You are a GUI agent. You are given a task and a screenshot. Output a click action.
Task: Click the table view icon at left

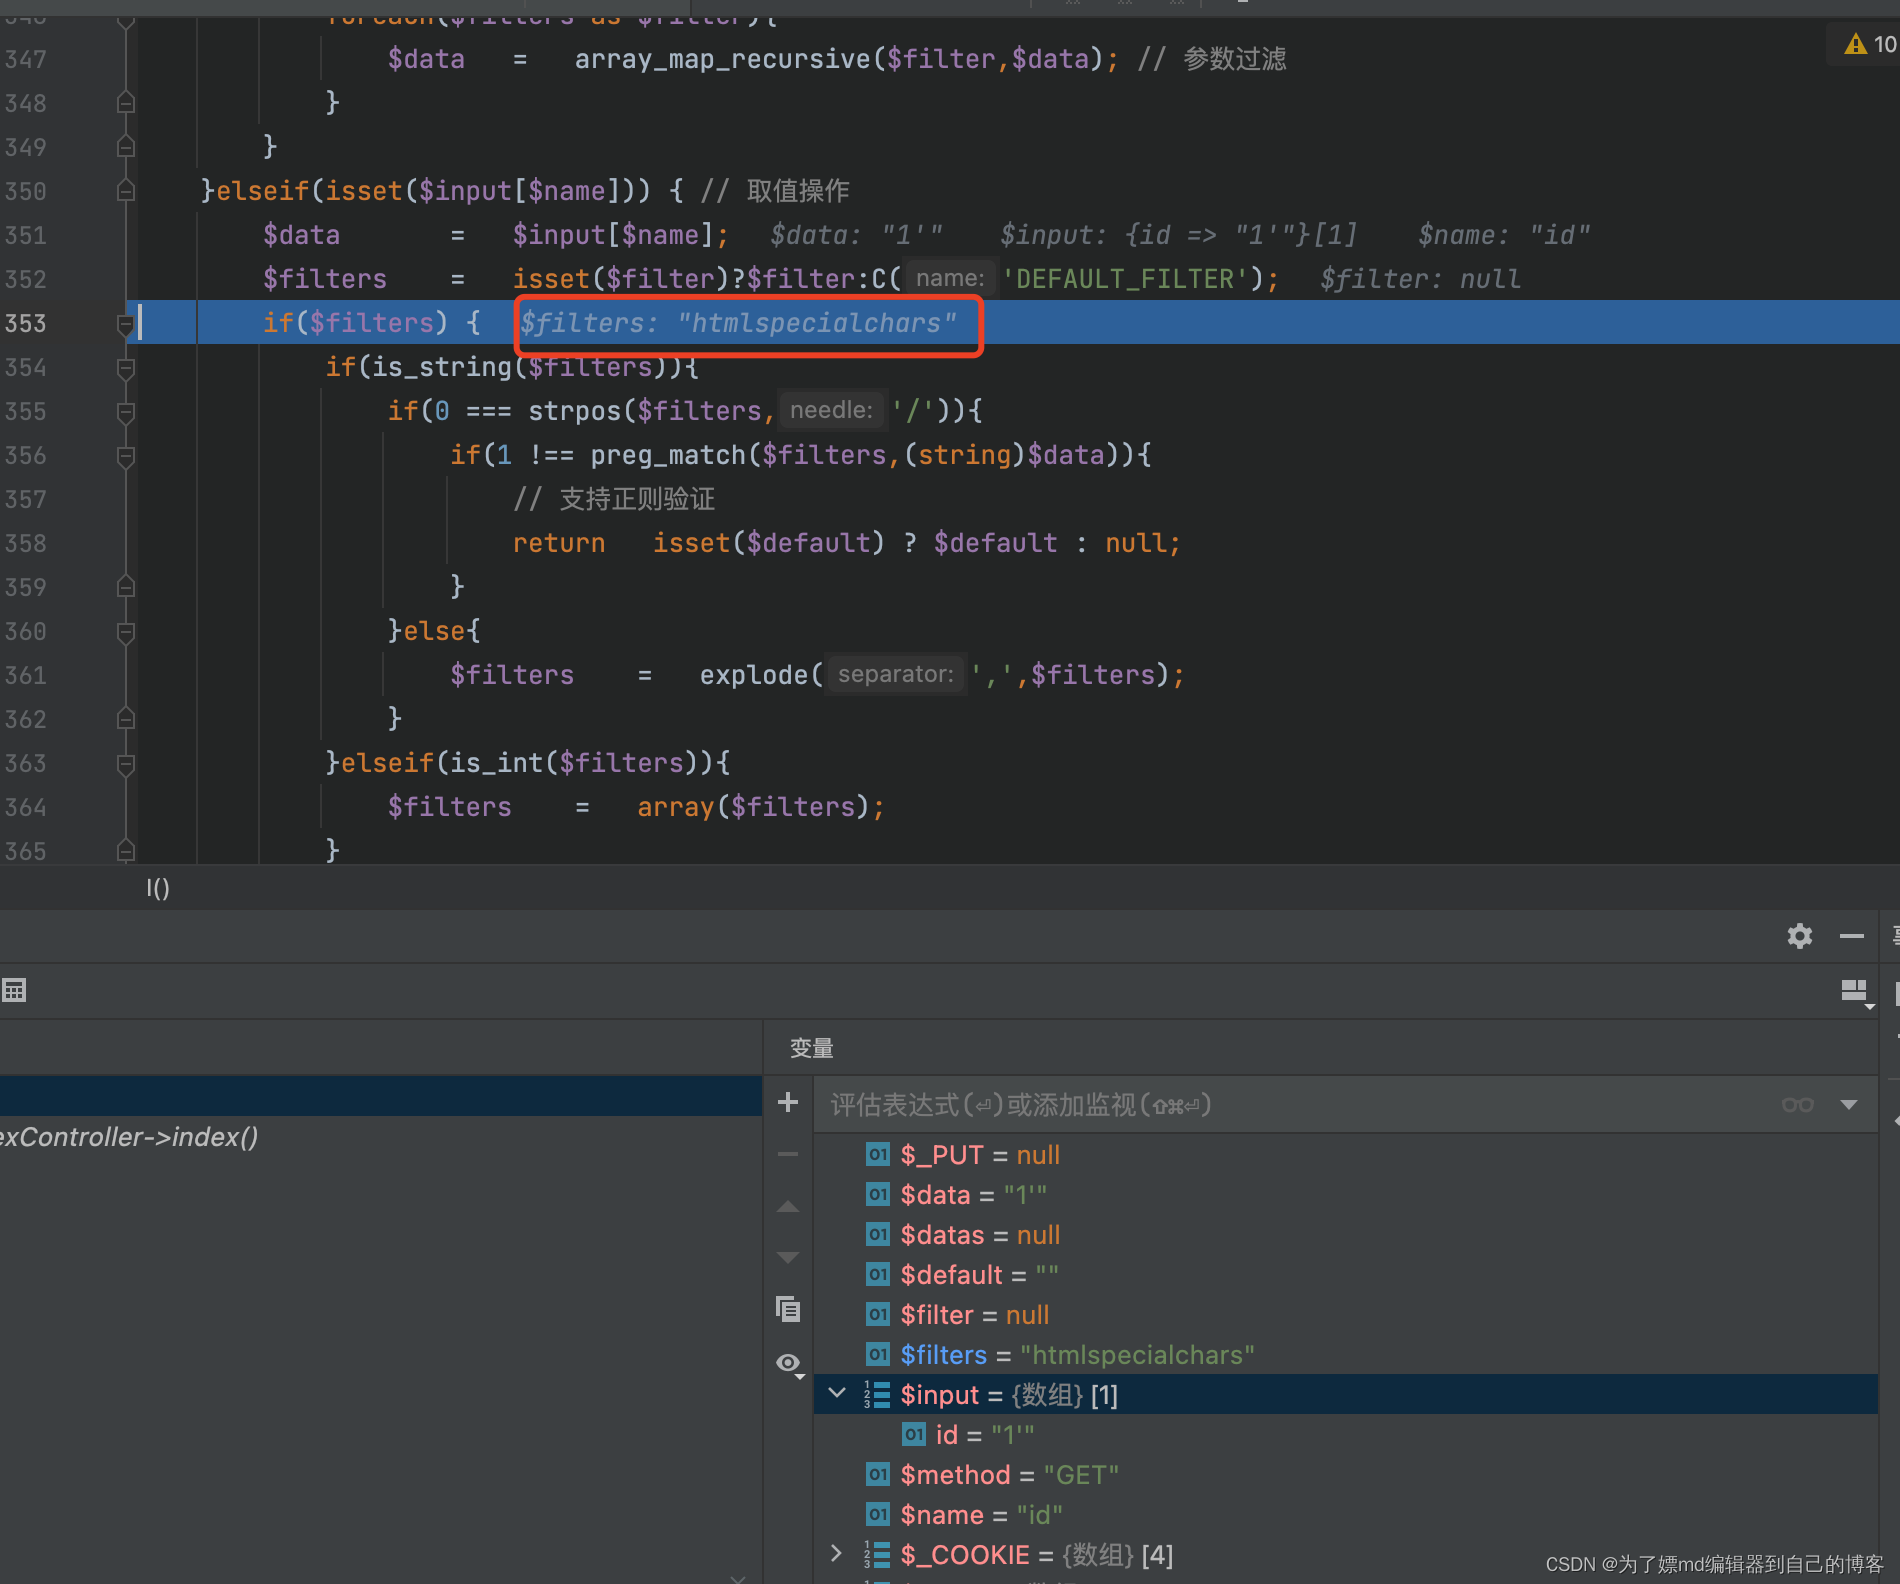tap(14, 990)
